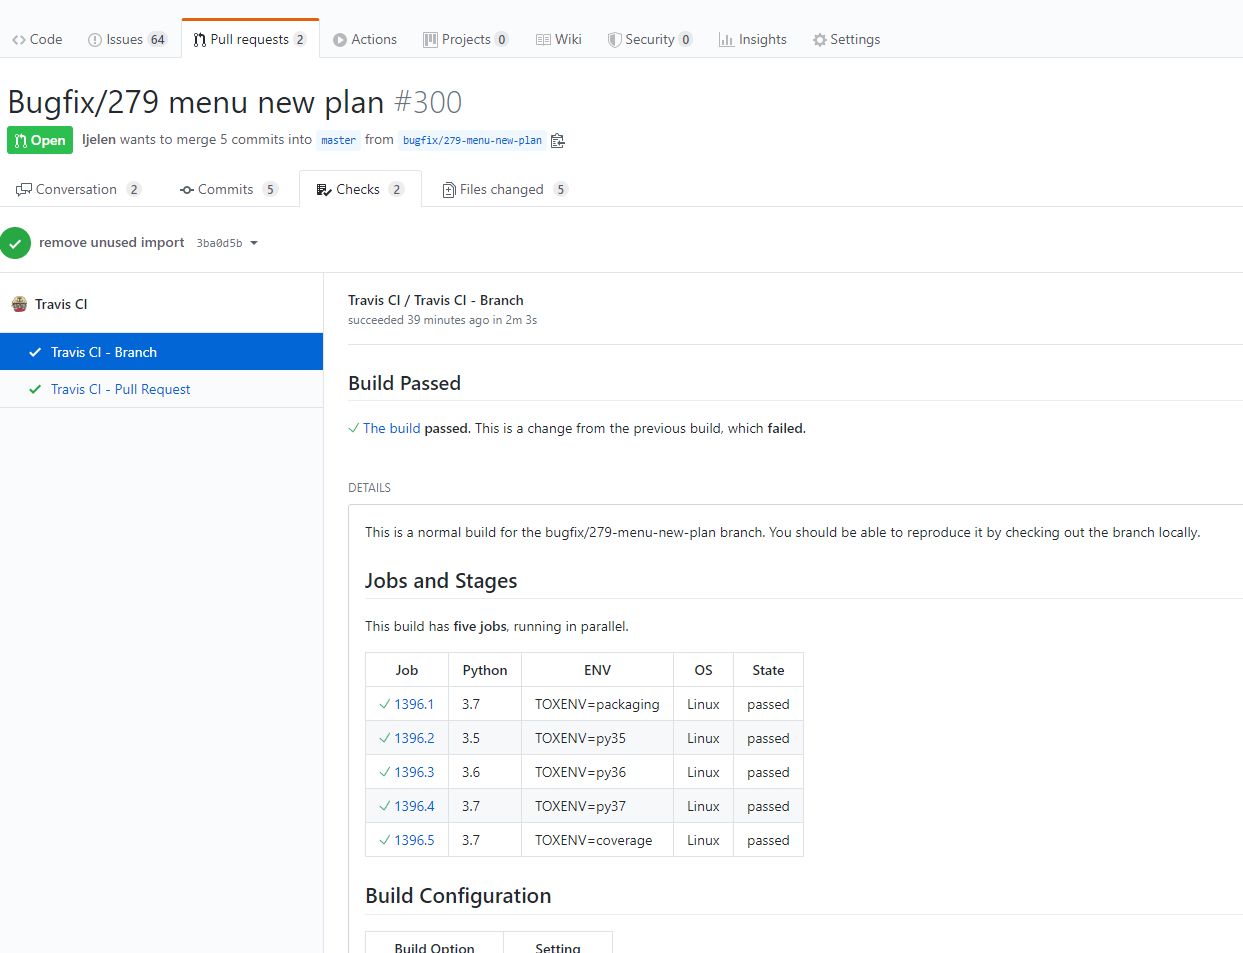Click 'The build' link in Build Passed section
Viewport: 1243px width, 953px height.
click(390, 428)
